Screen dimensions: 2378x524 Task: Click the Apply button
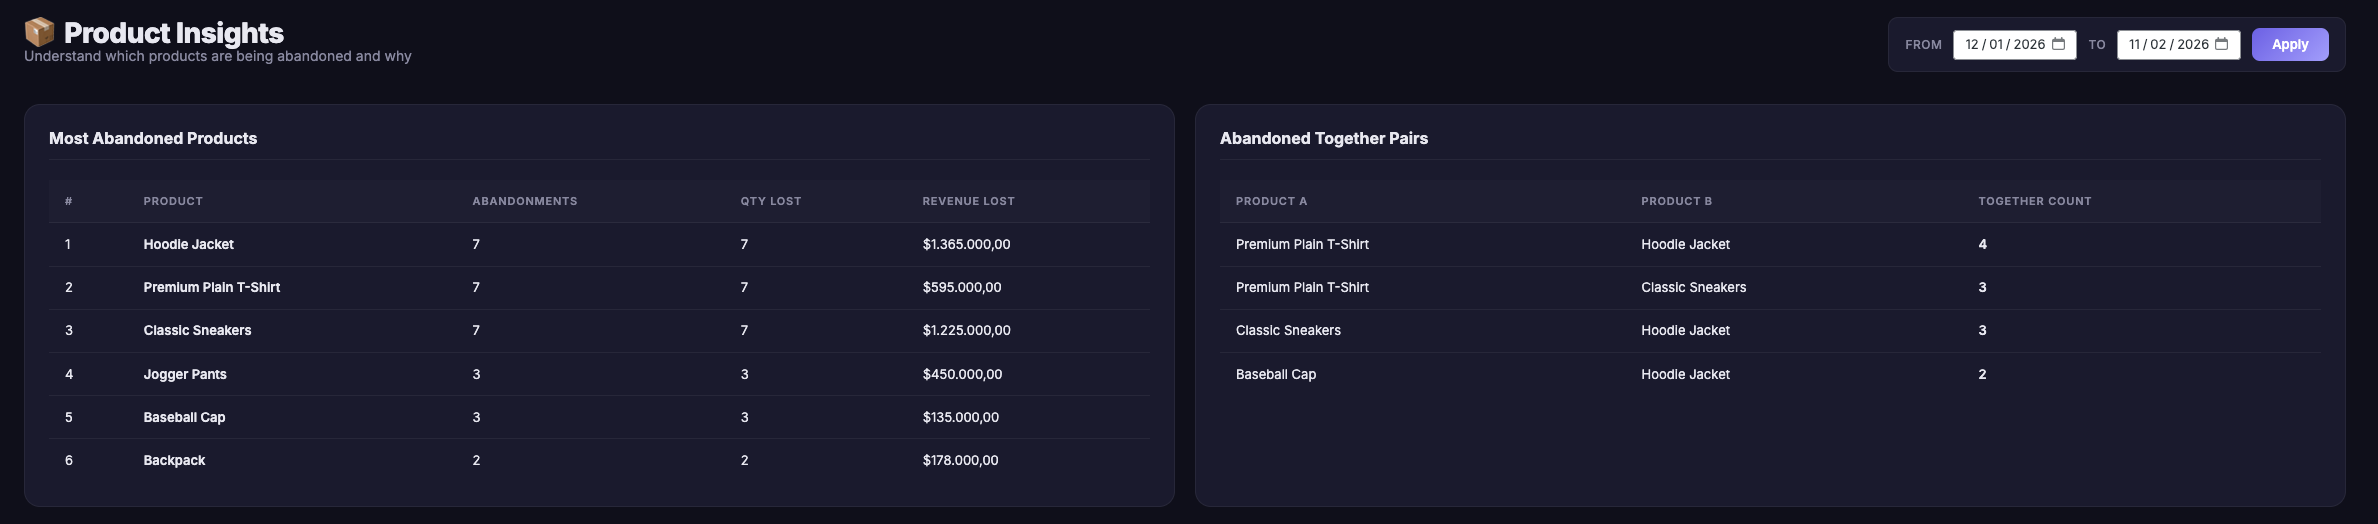point(2289,44)
